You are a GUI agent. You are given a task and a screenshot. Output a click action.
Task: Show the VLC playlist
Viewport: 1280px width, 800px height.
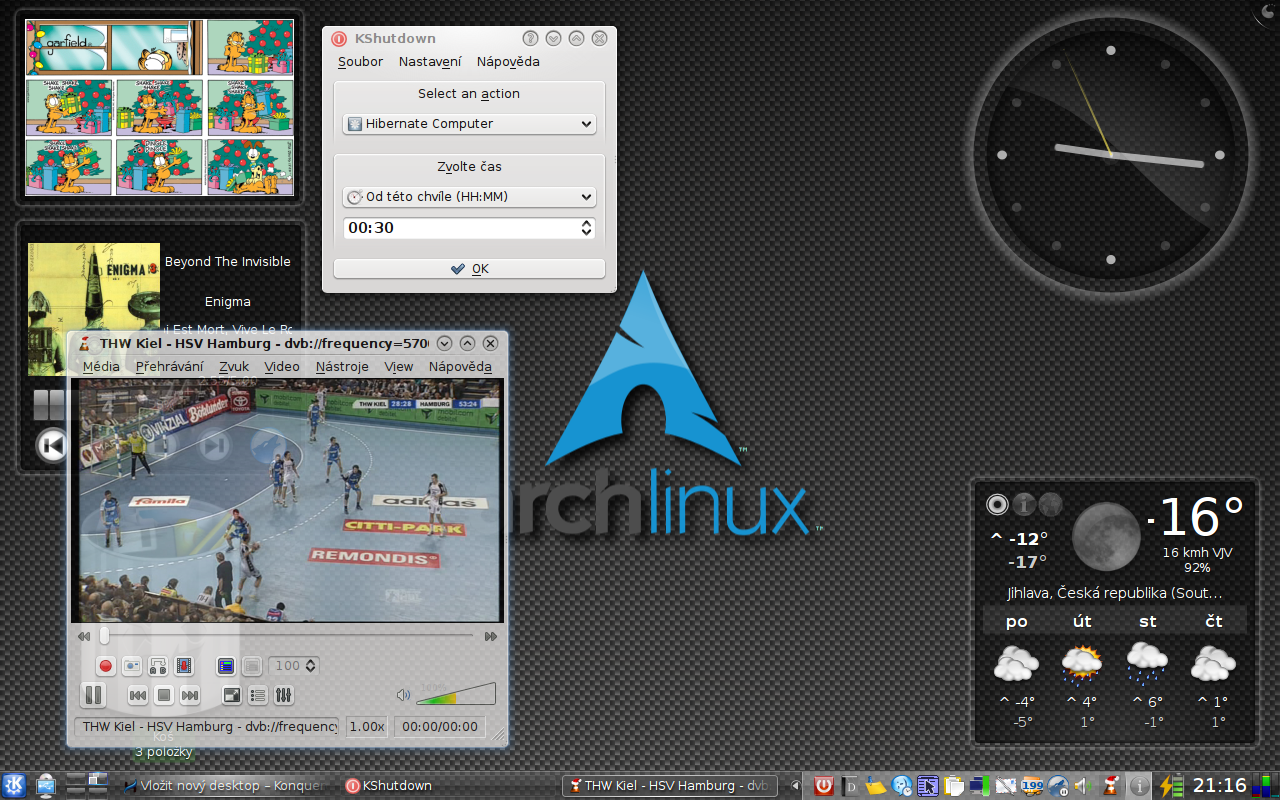pos(257,695)
